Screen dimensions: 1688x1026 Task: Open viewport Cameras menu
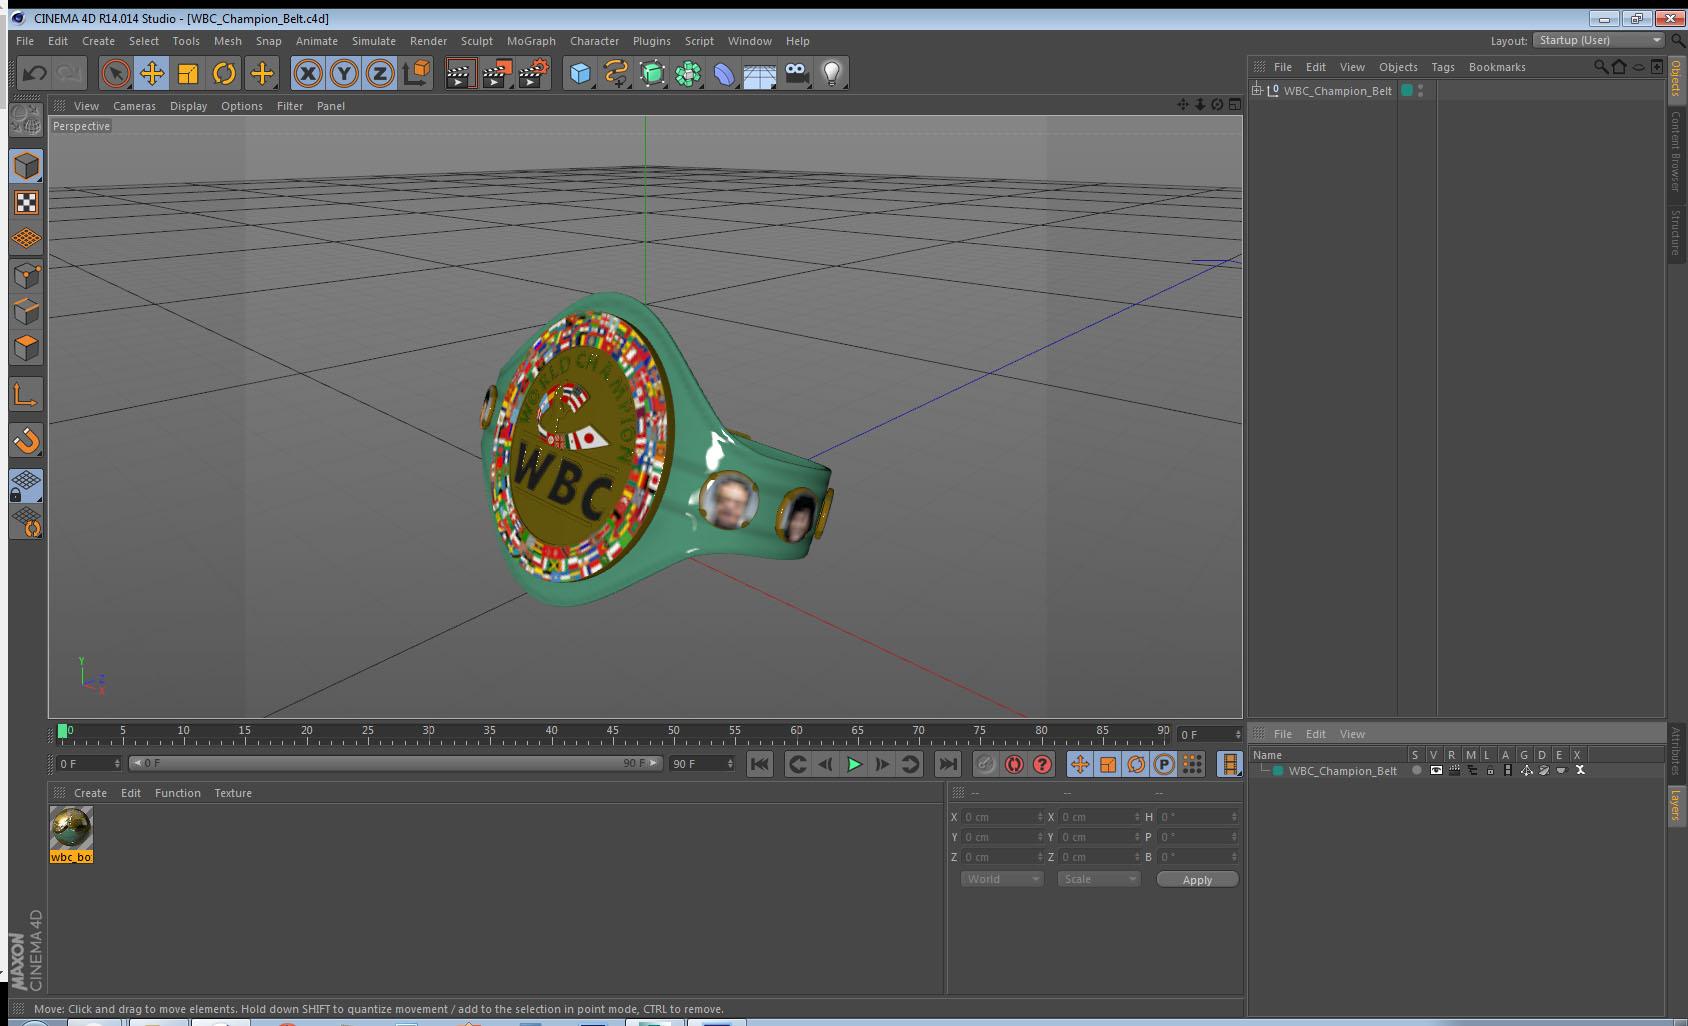click(134, 106)
